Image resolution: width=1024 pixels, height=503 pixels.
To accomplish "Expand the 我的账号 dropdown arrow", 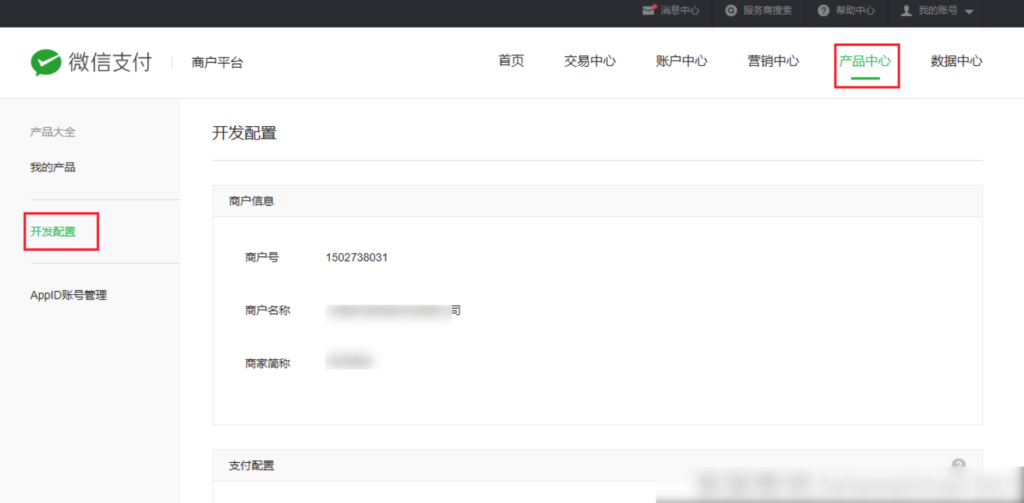I will click(969, 12).
